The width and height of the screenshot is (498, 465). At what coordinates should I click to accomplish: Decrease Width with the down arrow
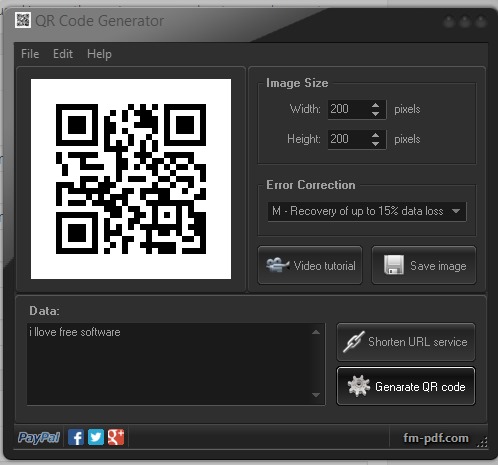click(375, 114)
